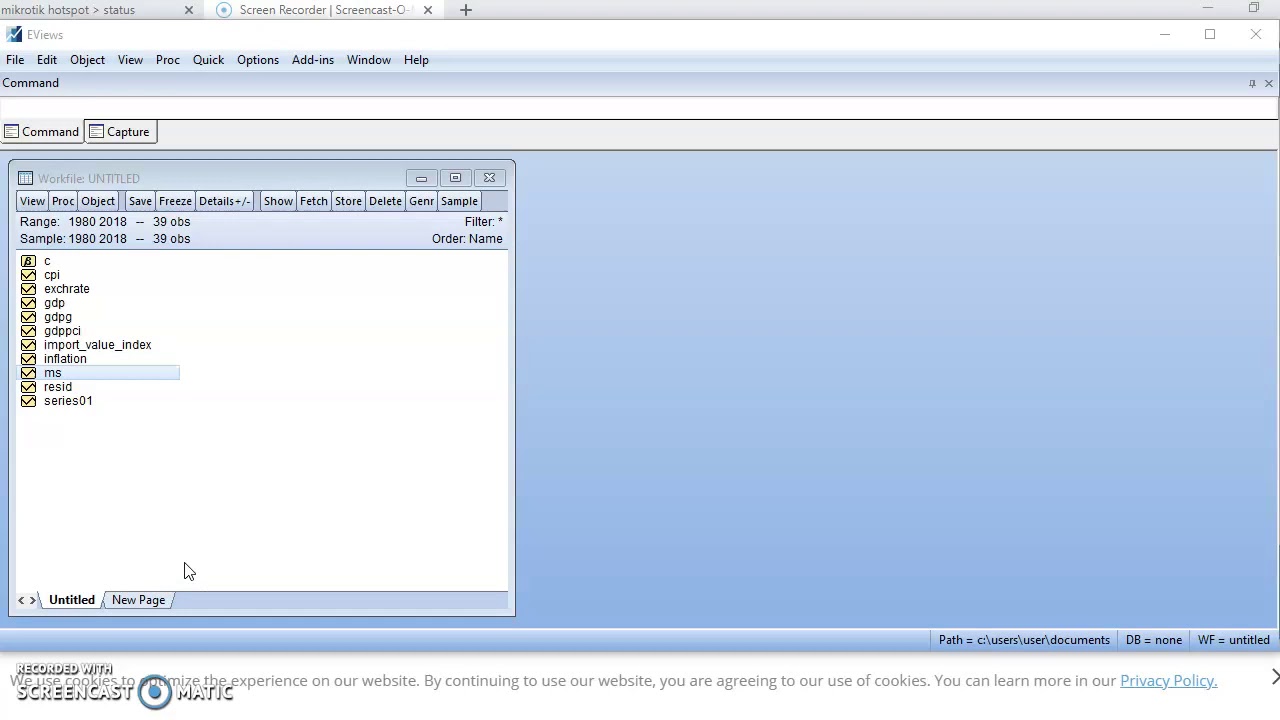Close the Command pane
Image resolution: width=1280 pixels, height=720 pixels.
pos(1269,83)
